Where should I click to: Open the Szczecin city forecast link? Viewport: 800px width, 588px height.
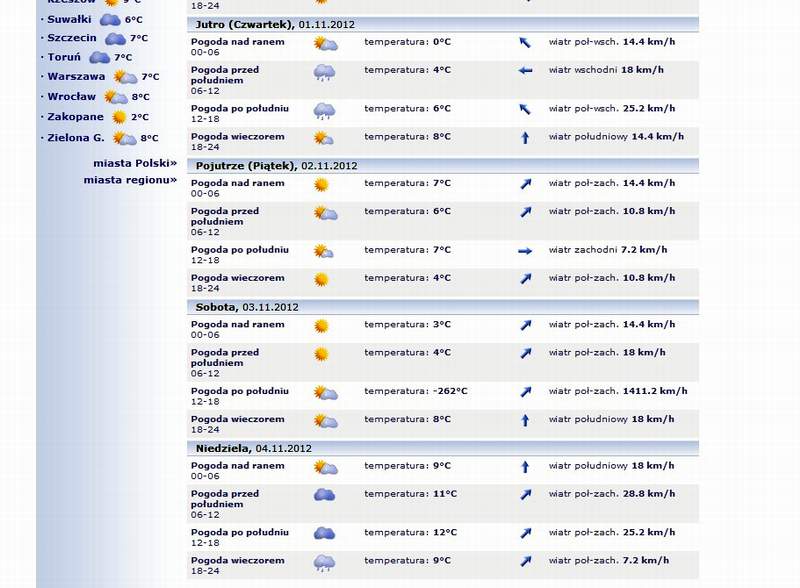[72, 38]
